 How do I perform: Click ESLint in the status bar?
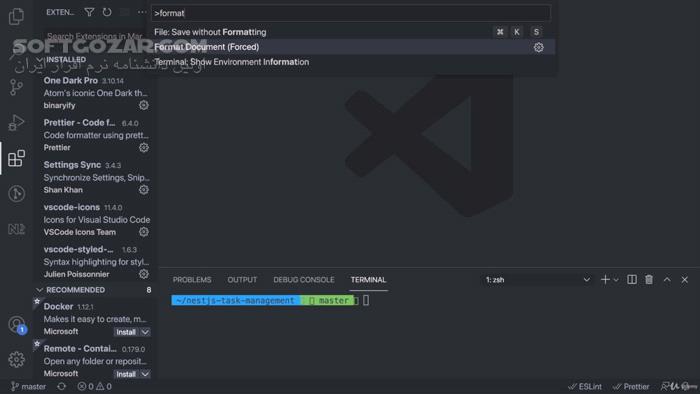pyautogui.click(x=585, y=386)
